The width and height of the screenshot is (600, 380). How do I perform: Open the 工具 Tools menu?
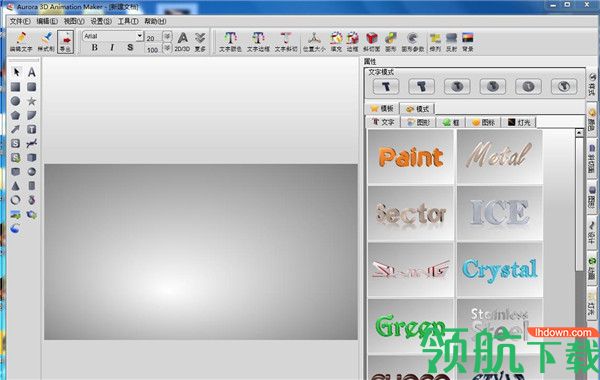pos(128,21)
